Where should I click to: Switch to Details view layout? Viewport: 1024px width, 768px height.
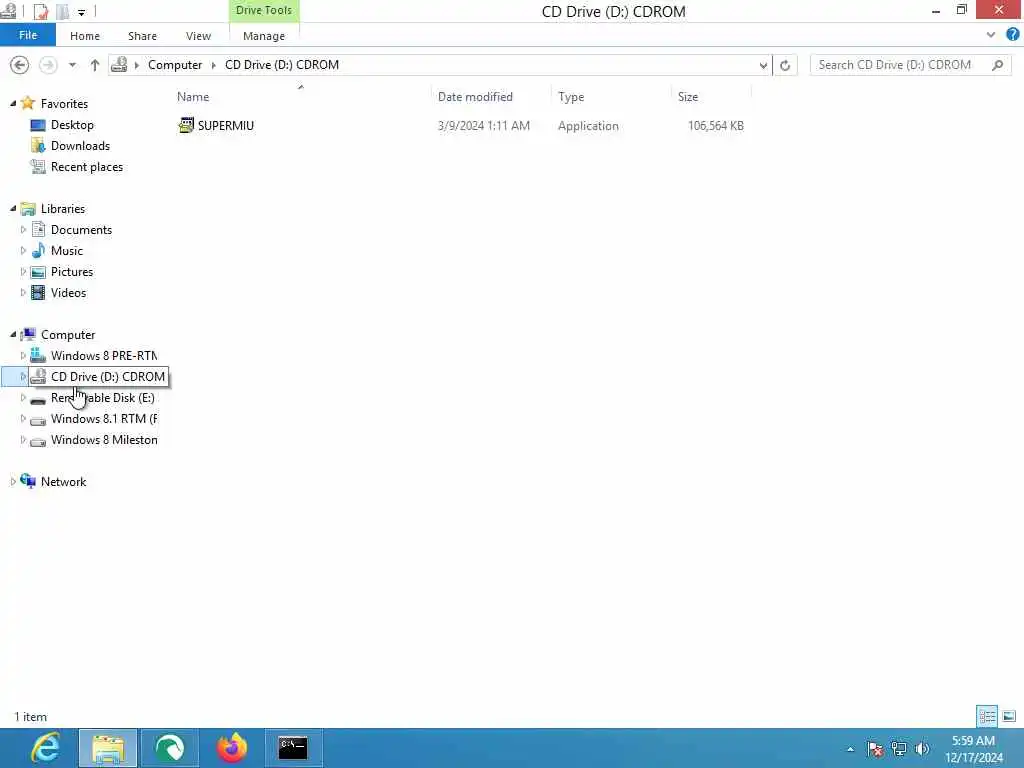(987, 716)
